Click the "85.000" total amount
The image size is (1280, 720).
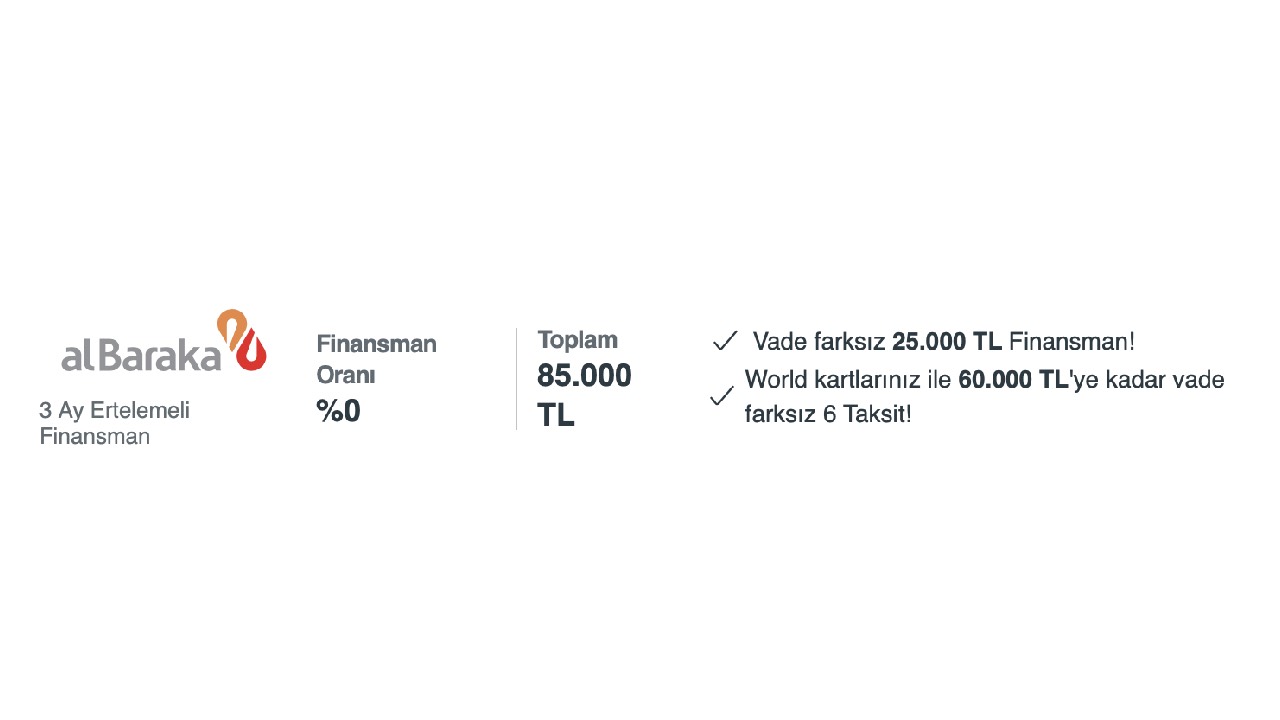(584, 376)
